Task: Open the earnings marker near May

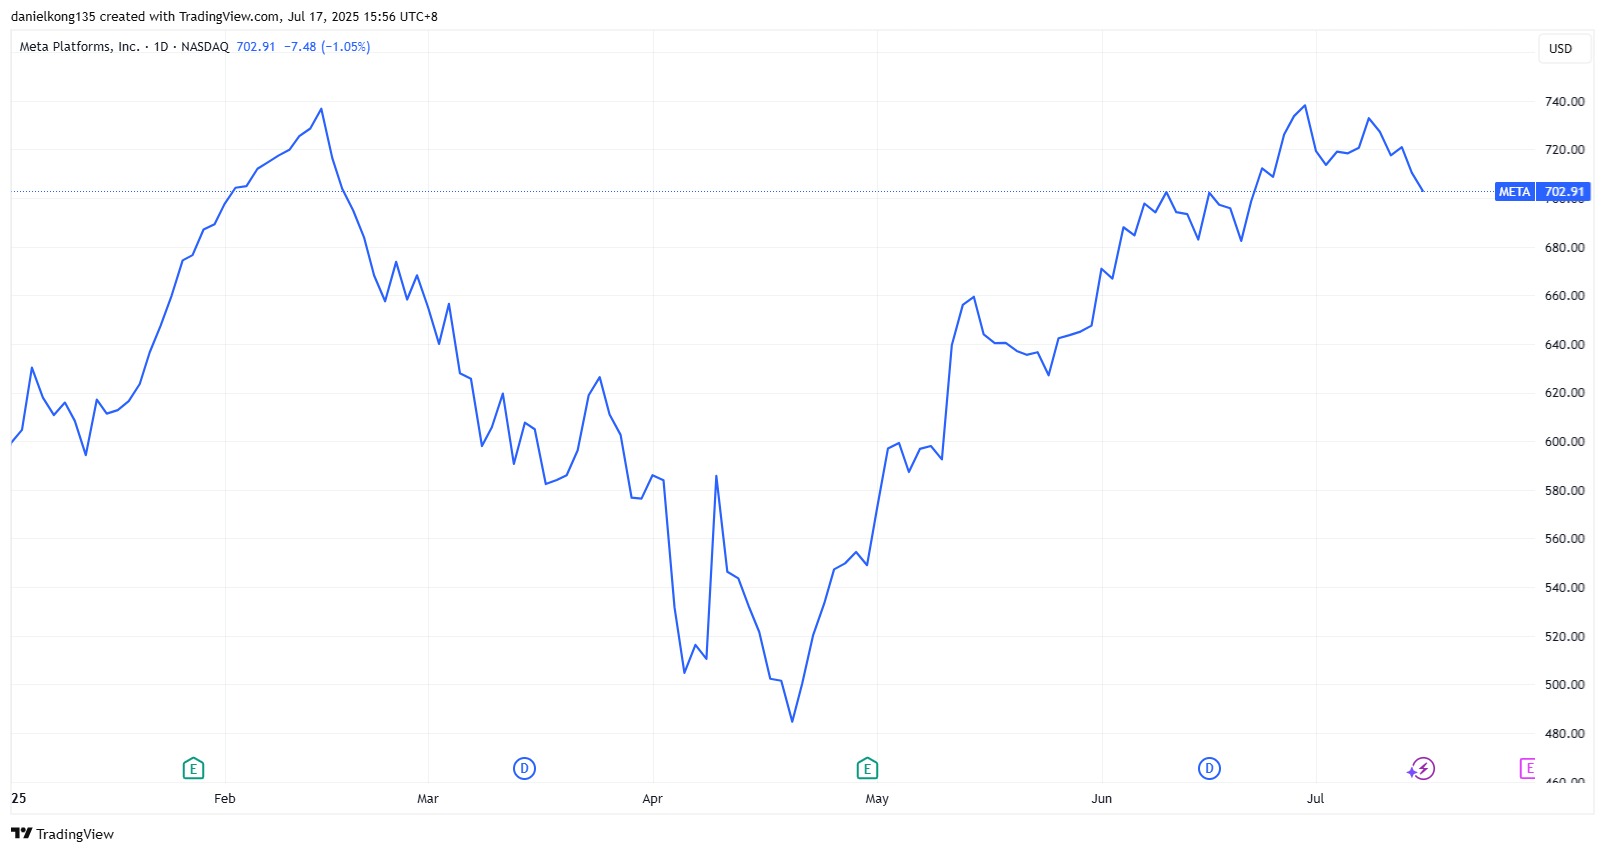Action: tap(867, 768)
